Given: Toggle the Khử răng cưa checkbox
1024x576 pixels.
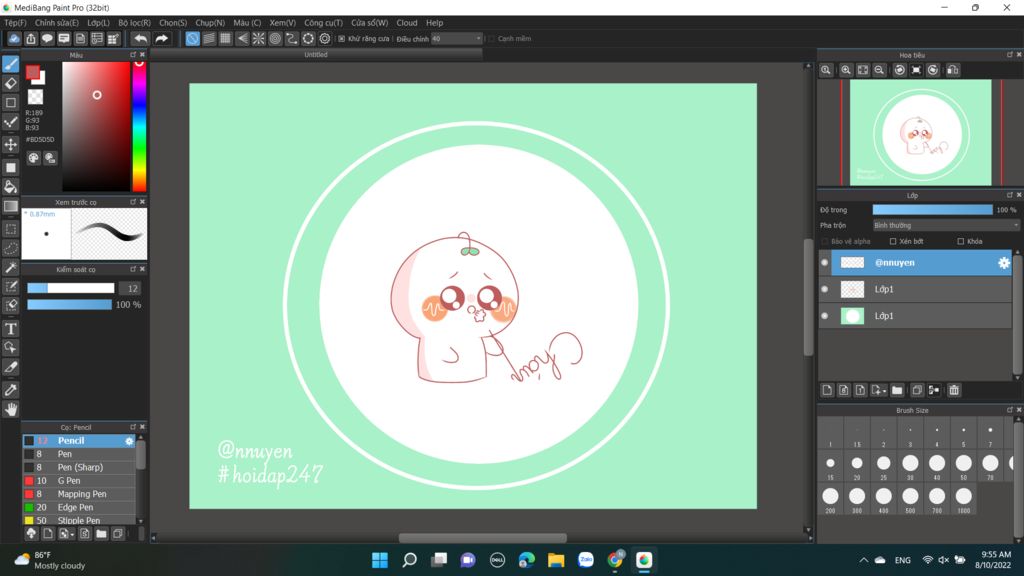Looking at the screenshot, I should point(341,39).
